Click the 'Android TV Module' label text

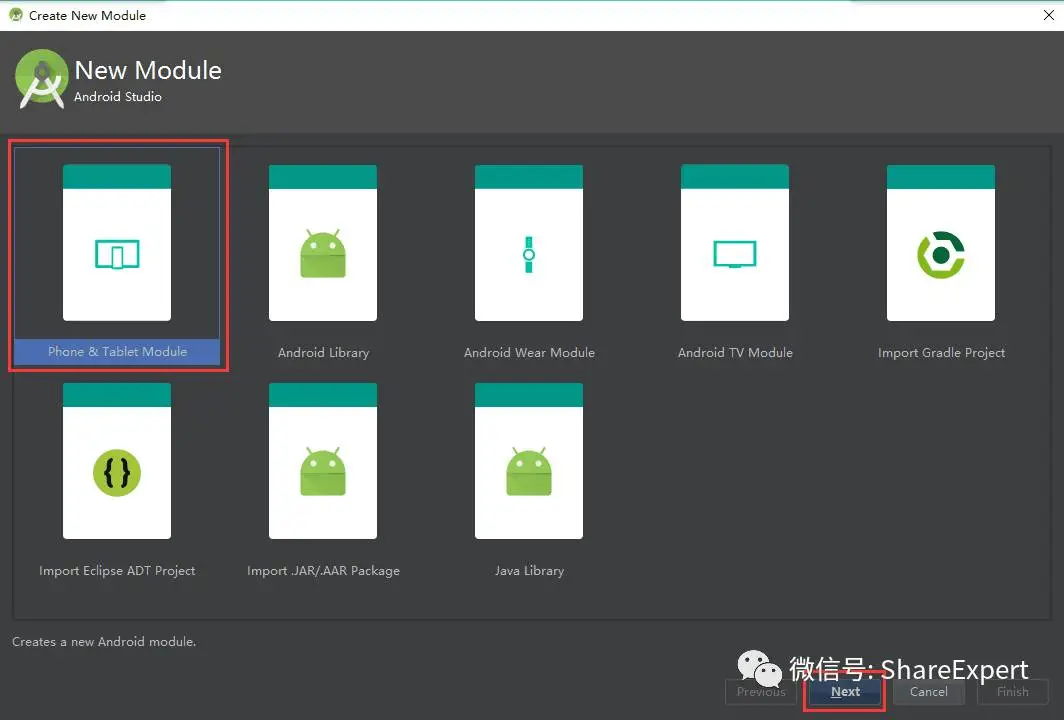735,353
